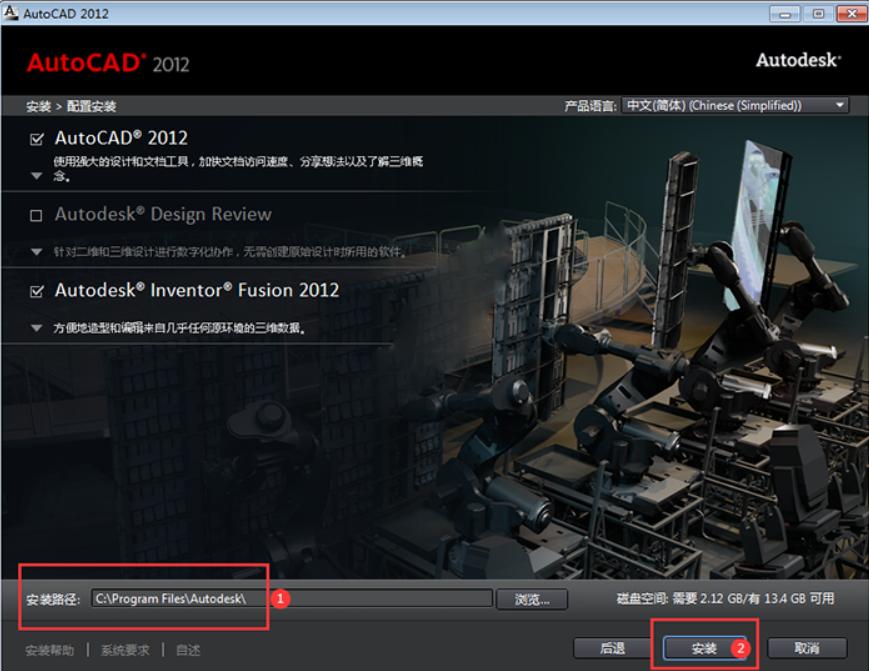869x671 pixels.
Task: Open the 自述 readme link
Action: [x=188, y=650]
